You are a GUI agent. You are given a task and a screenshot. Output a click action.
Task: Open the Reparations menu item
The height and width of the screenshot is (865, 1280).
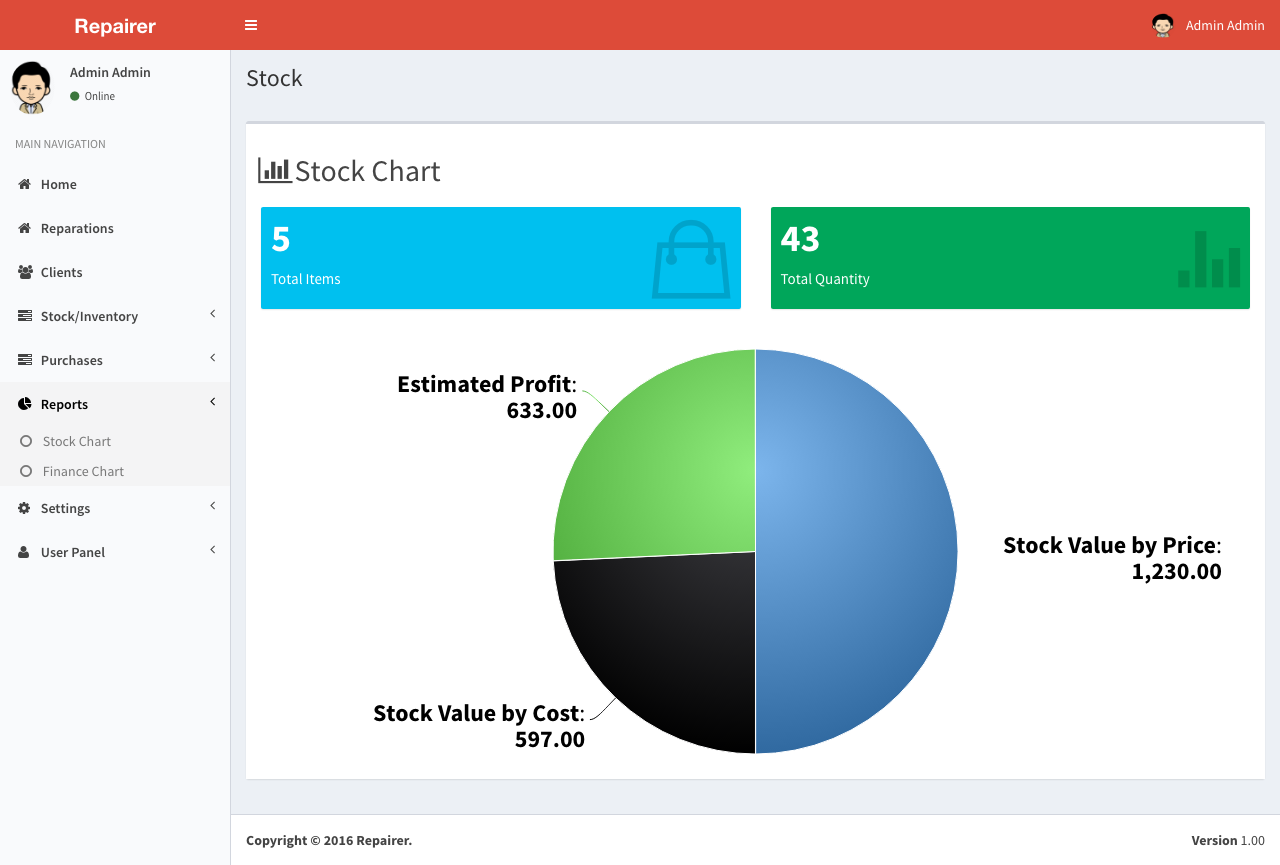coord(77,229)
